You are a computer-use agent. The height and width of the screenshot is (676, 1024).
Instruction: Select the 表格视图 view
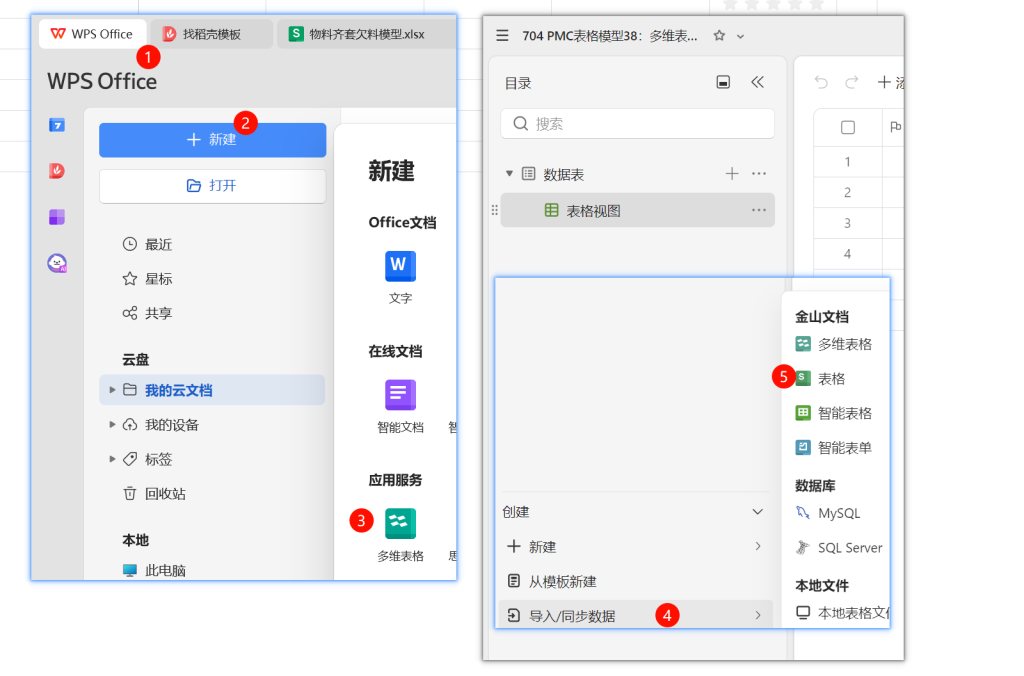pos(637,210)
